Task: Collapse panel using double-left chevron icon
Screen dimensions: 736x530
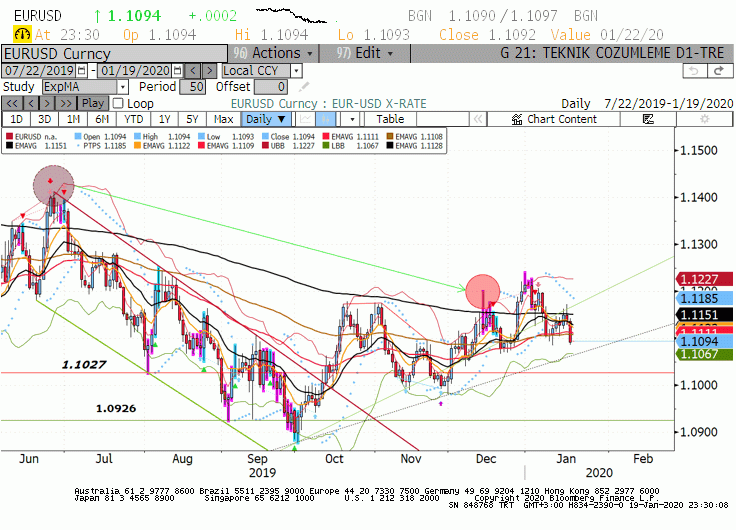Action: click(477, 119)
